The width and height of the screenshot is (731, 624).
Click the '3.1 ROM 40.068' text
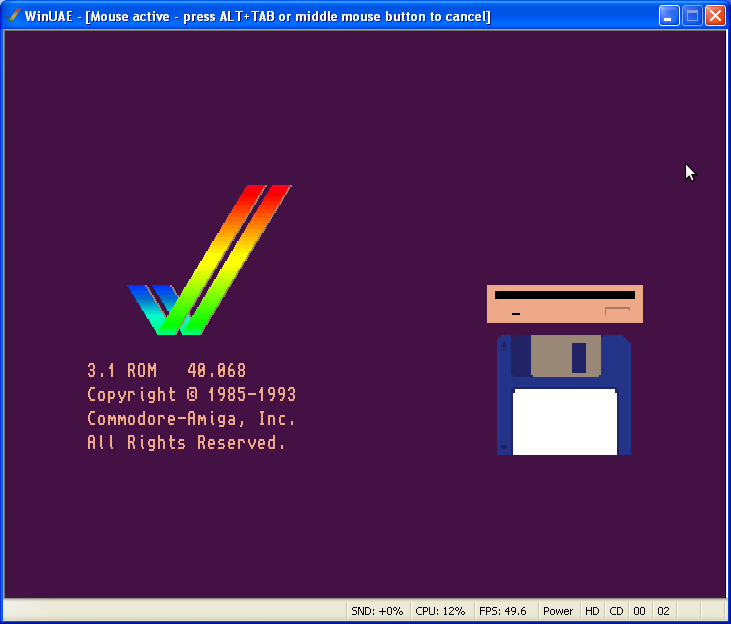pyautogui.click(x=166, y=371)
